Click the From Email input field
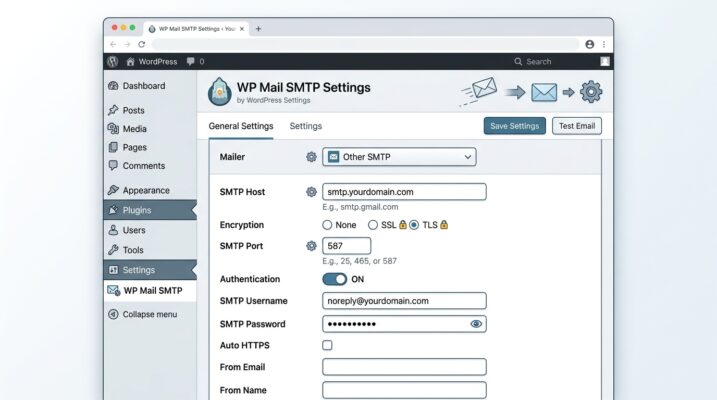717x400 pixels. click(x=404, y=367)
